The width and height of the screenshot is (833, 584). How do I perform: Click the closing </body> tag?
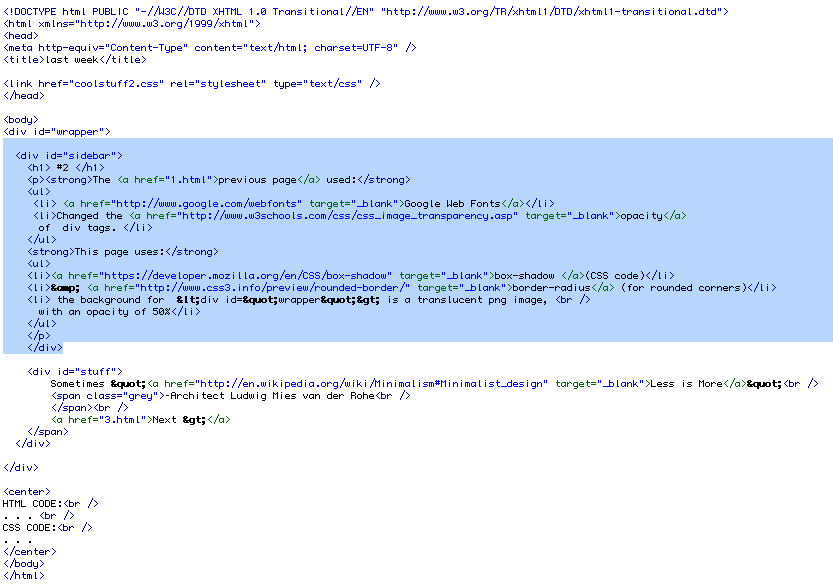coord(24,564)
